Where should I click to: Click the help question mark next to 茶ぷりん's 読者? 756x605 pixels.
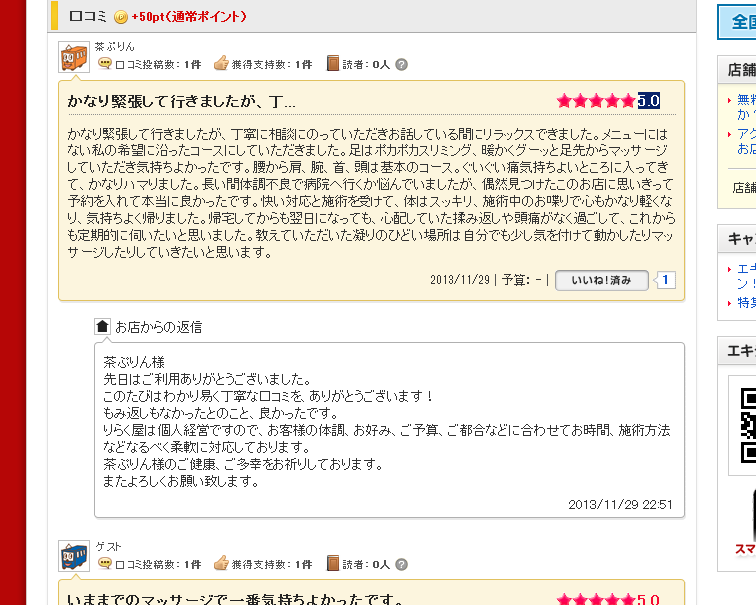[401, 65]
